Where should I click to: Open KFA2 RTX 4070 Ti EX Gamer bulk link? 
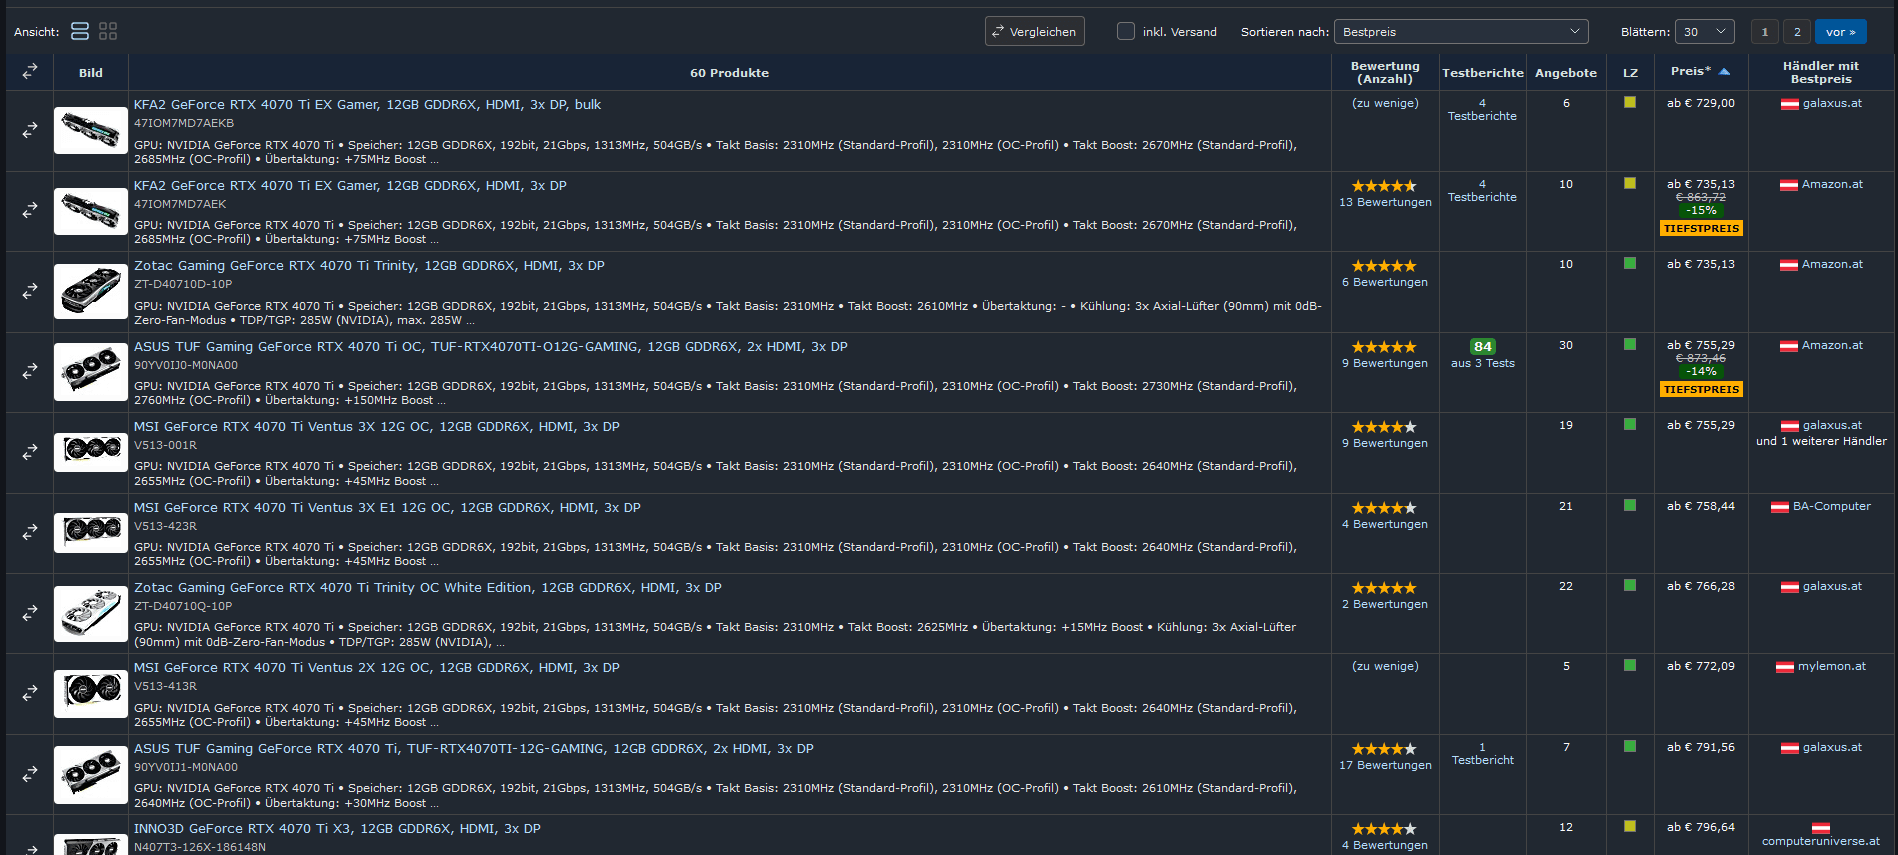pos(367,104)
